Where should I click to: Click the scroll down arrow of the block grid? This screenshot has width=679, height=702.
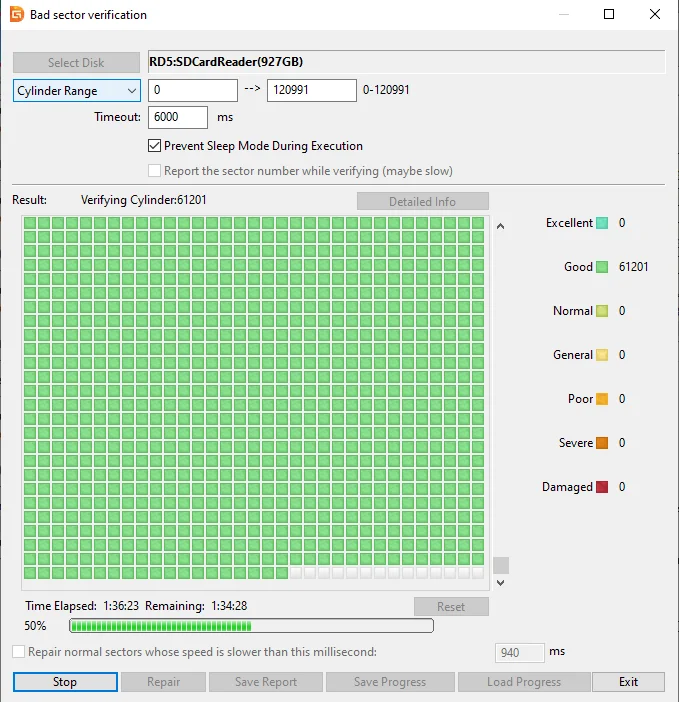coord(501,582)
